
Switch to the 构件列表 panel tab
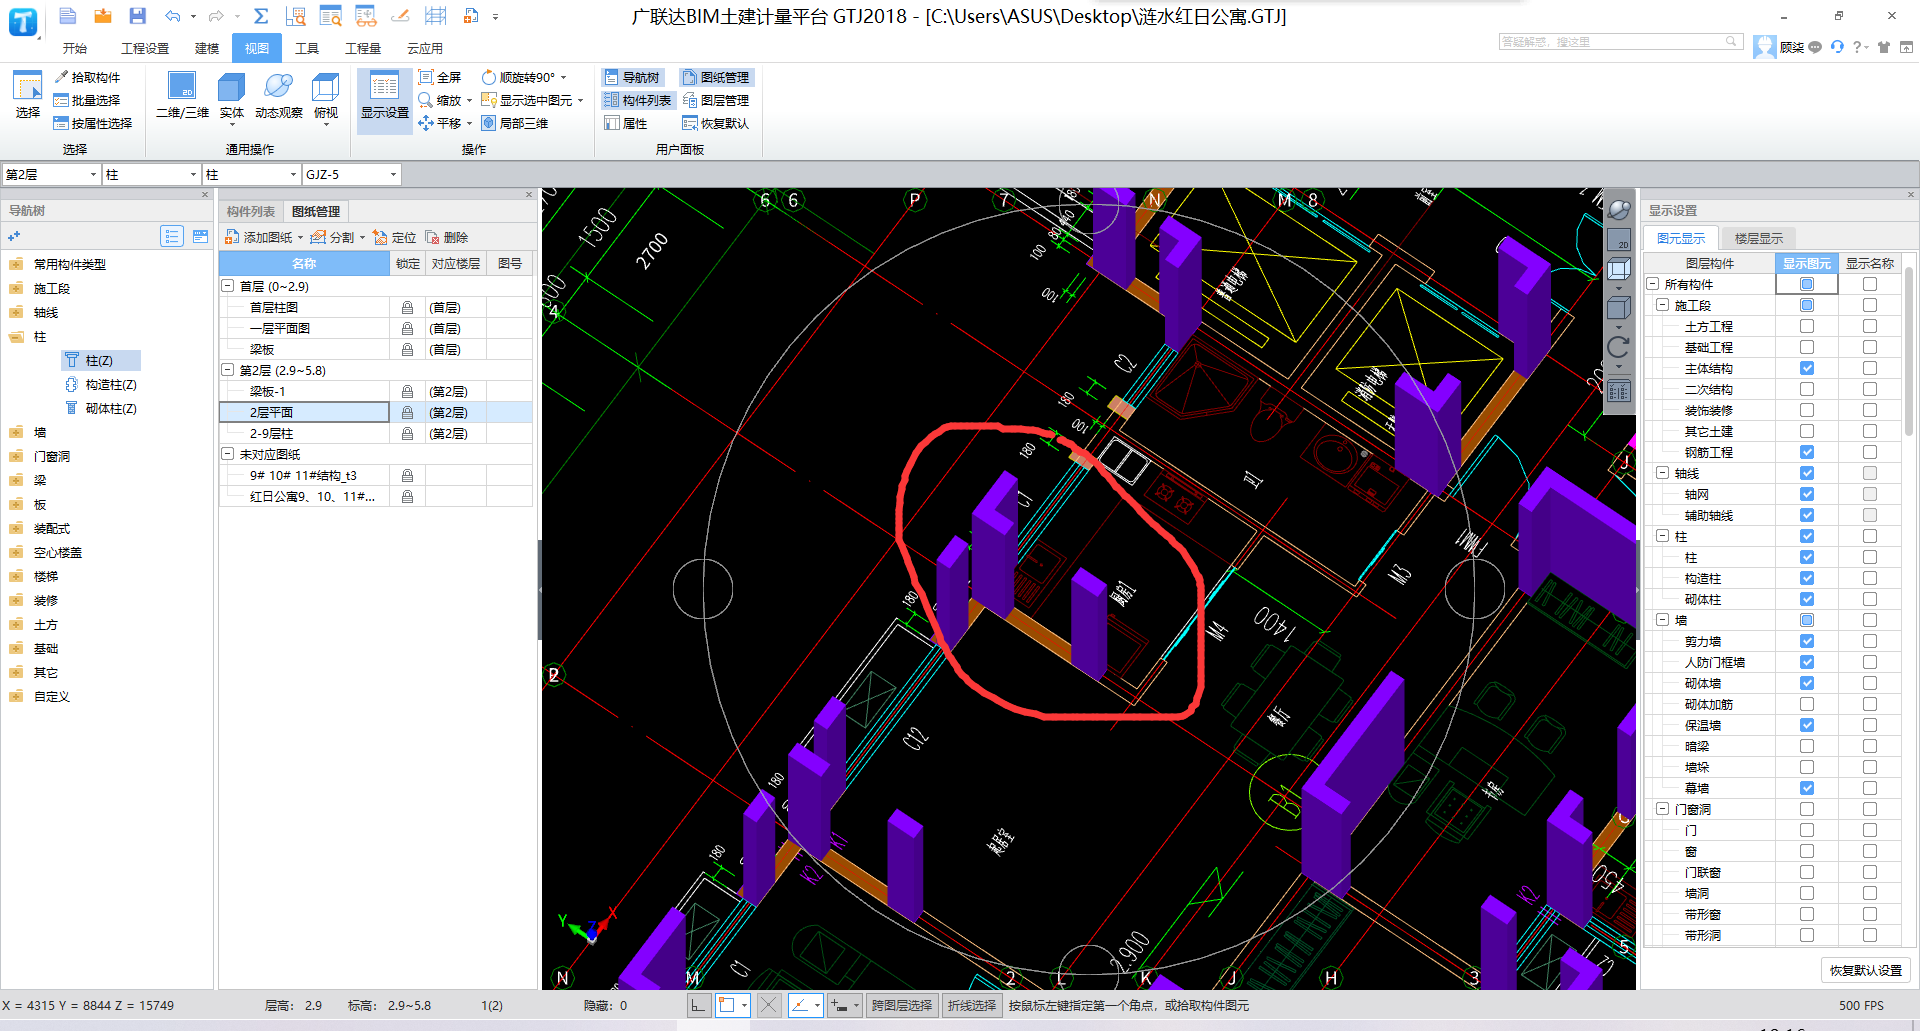tap(251, 211)
